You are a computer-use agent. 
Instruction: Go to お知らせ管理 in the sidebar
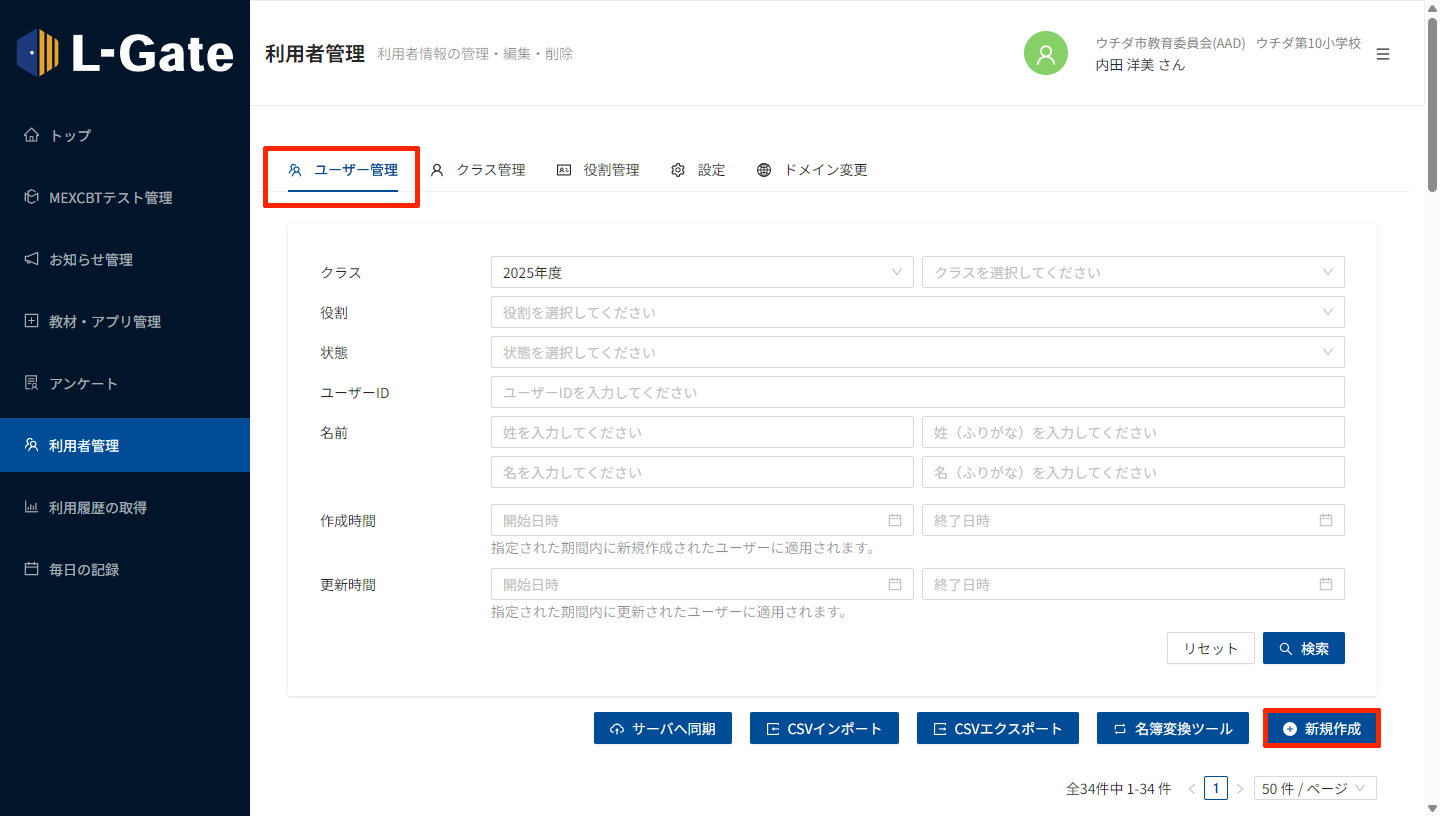(90, 260)
